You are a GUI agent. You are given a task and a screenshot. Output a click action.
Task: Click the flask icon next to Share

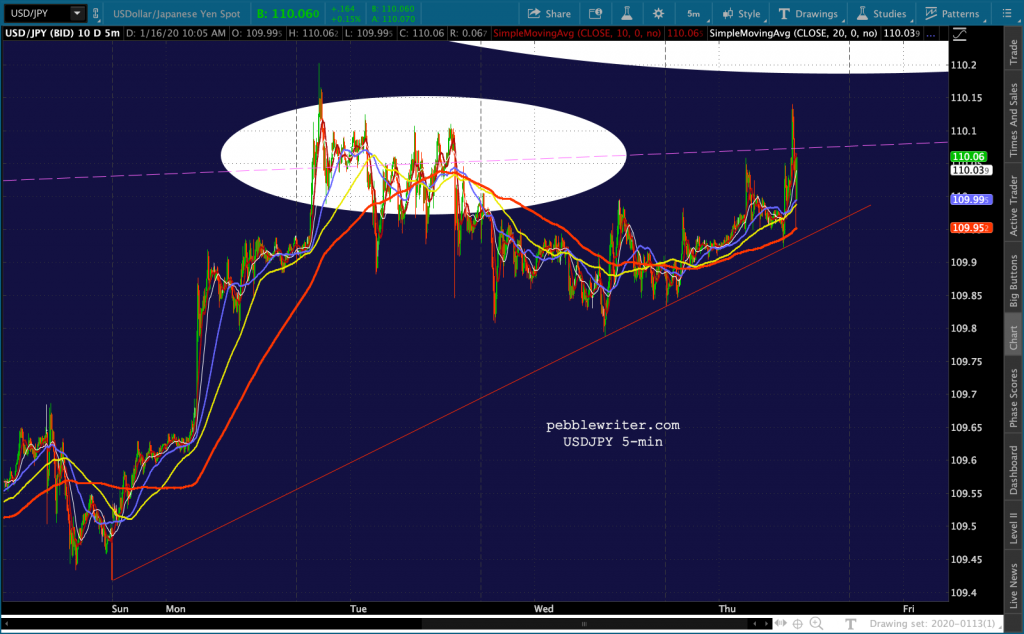(x=627, y=14)
